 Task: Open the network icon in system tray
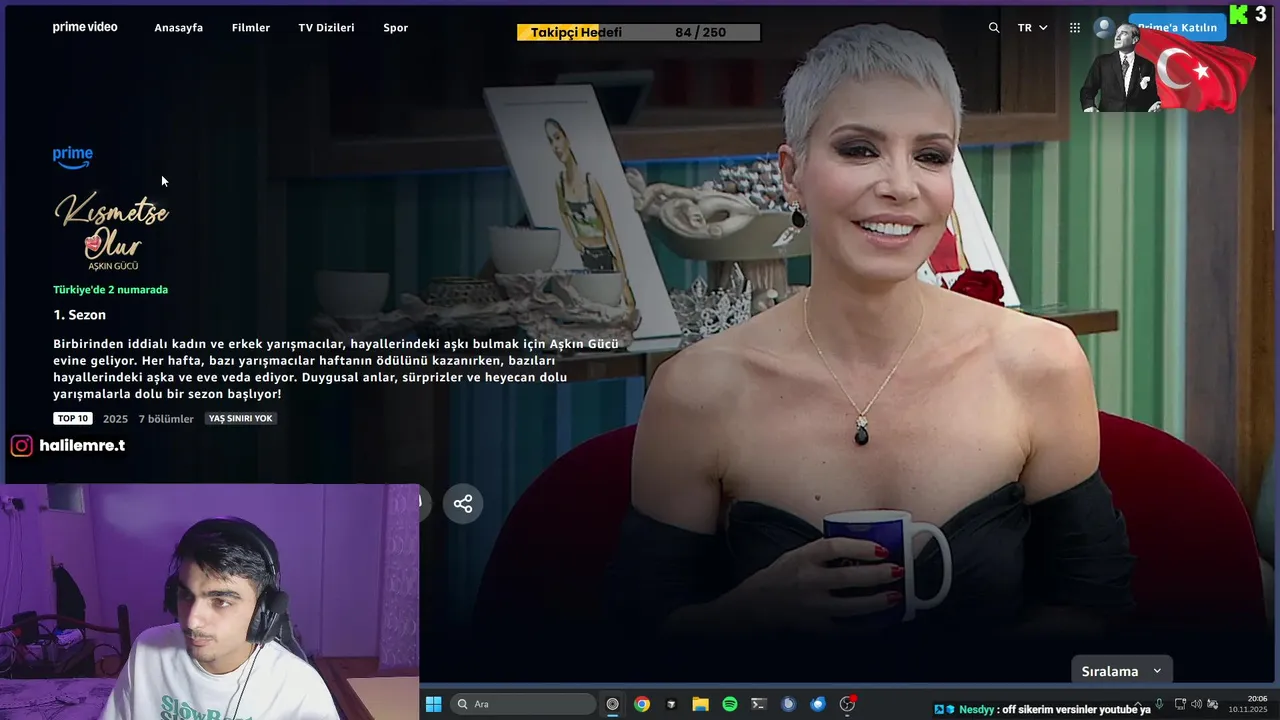(x=1180, y=704)
